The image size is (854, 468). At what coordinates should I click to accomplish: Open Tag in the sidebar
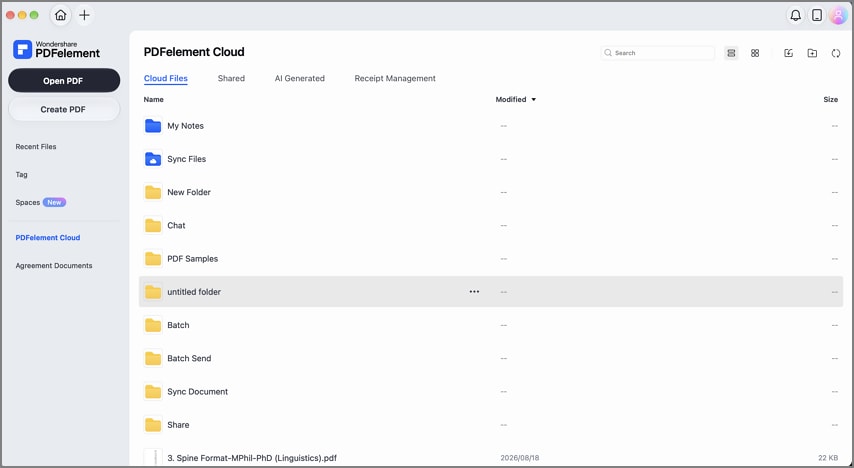(x=21, y=174)
